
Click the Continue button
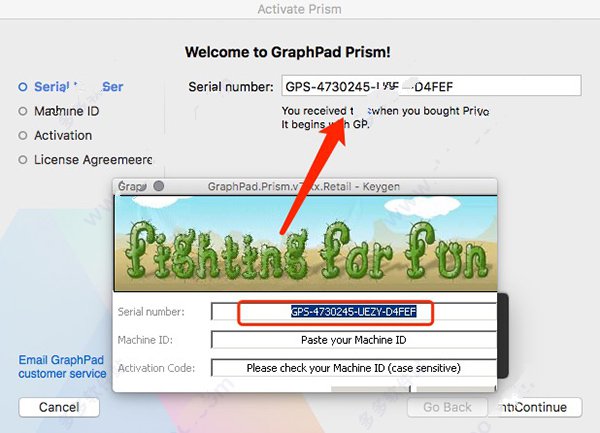click(x=535, y=407)
